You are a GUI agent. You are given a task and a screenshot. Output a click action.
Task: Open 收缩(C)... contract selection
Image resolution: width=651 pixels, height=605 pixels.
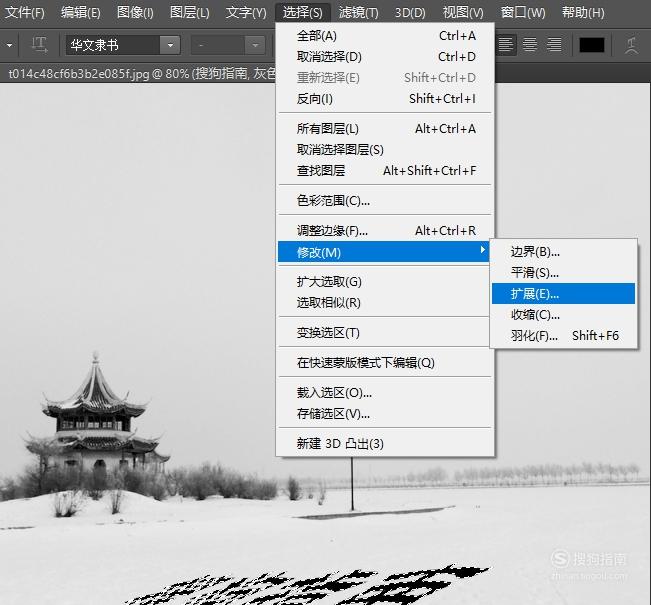click(x=563, y=314)
